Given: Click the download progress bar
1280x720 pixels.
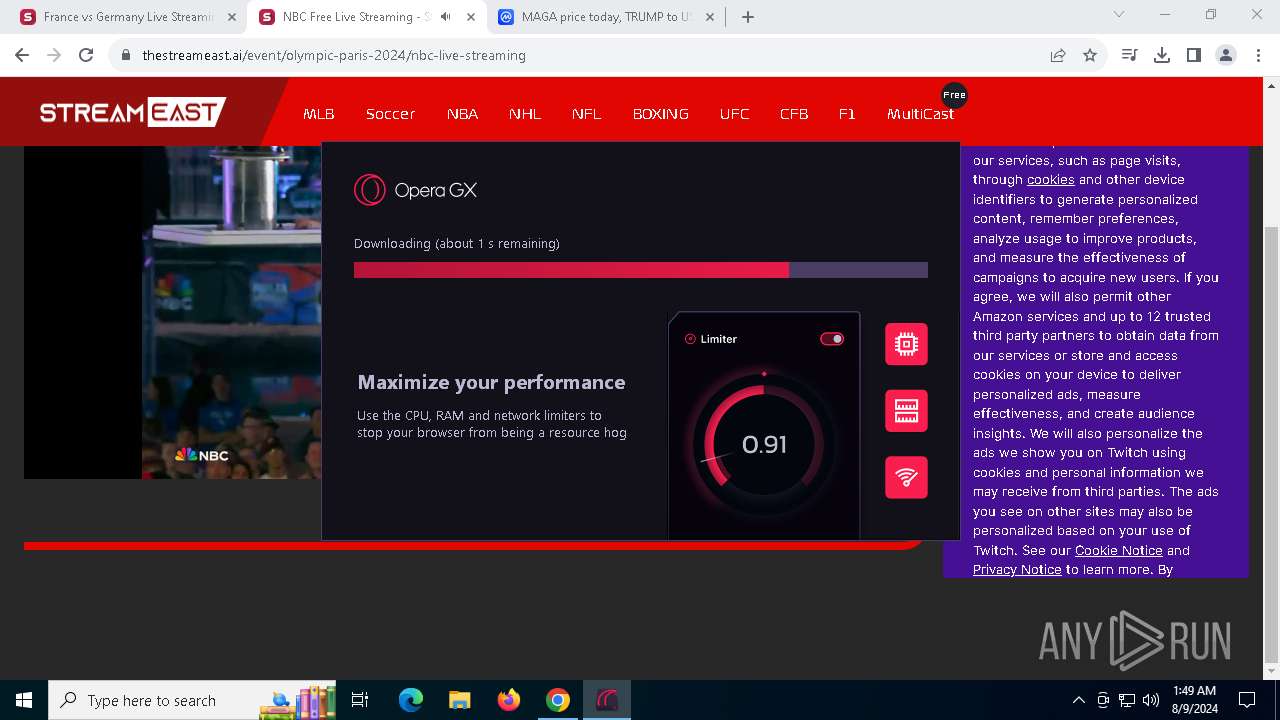Looking at the screenshot, I should click(x=641, y=270).
